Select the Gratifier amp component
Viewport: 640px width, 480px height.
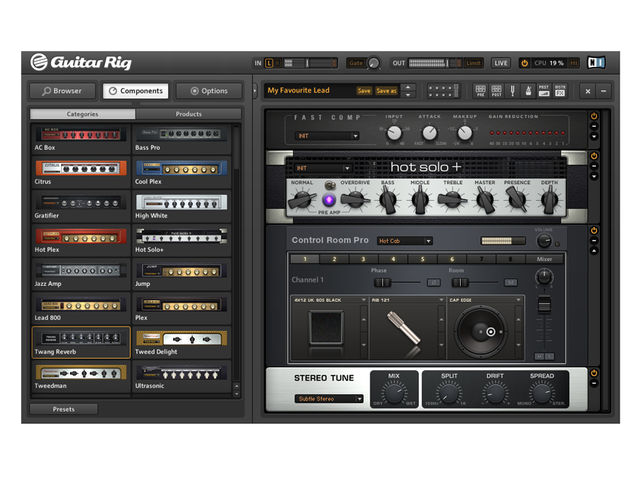[x=81, y=207]
